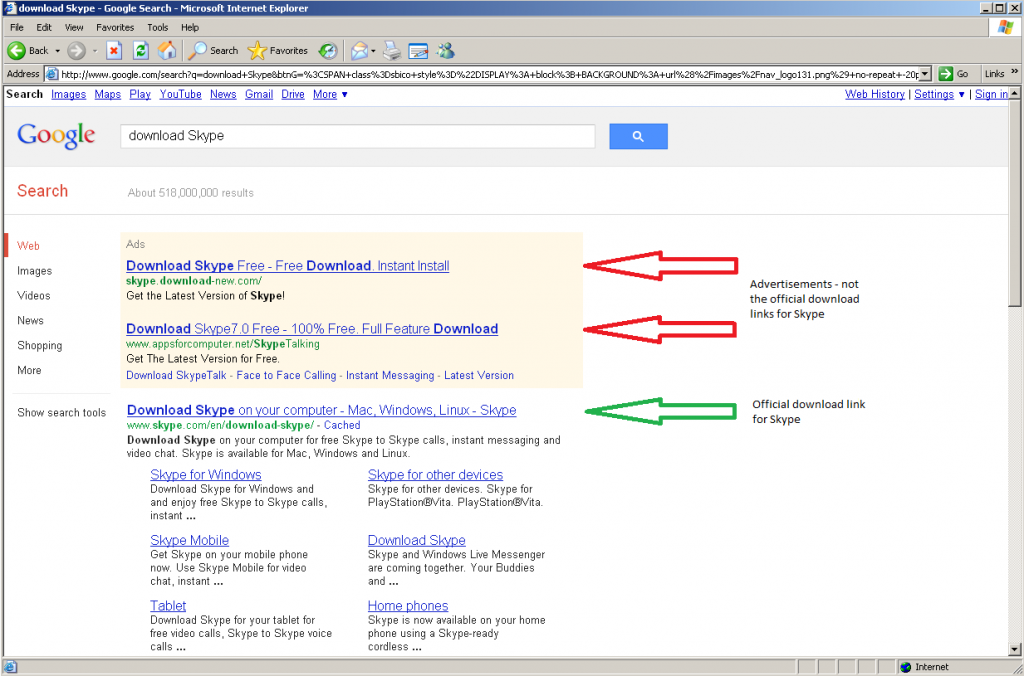Open the Search toolbar button
1024x676 pixels.
pos(214,50)
